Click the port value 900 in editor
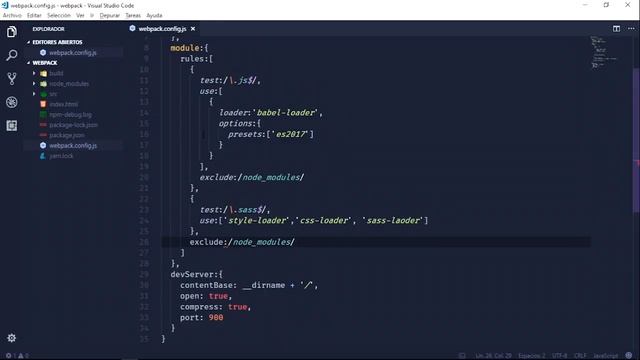The width and height of the screenshot is (640, 360). point(216,318)
